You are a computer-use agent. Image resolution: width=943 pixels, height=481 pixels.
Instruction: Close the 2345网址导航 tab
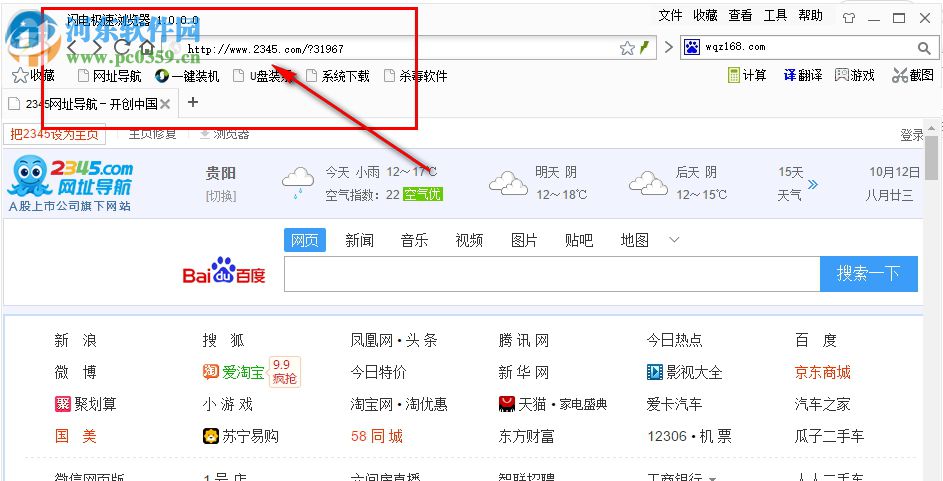(165, 105)
